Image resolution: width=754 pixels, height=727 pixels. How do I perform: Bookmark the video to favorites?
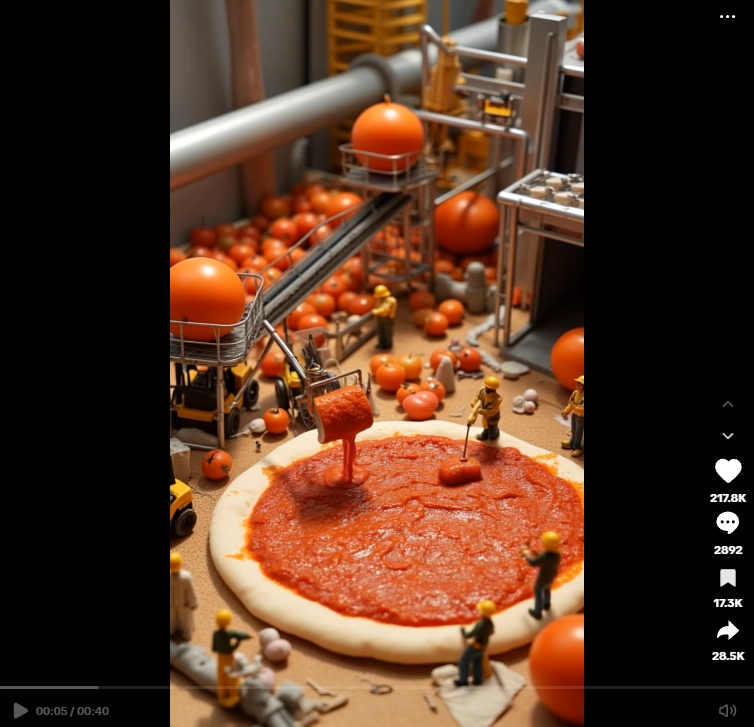[x=728, y=577]
